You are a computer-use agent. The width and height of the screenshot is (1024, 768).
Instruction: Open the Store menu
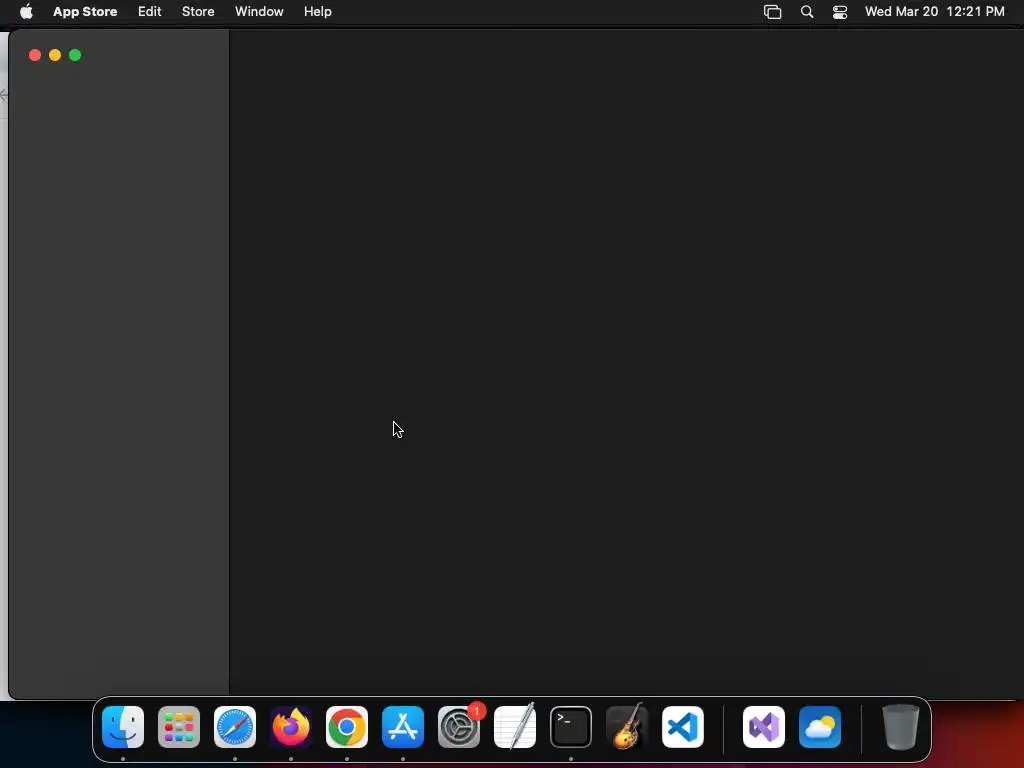coord(198,11)
